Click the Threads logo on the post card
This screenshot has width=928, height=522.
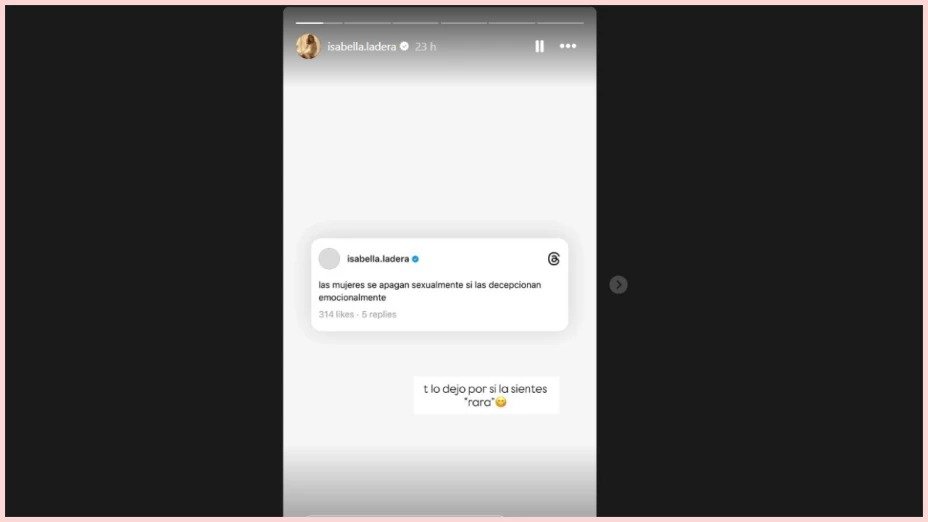click(x=553, y=259)
